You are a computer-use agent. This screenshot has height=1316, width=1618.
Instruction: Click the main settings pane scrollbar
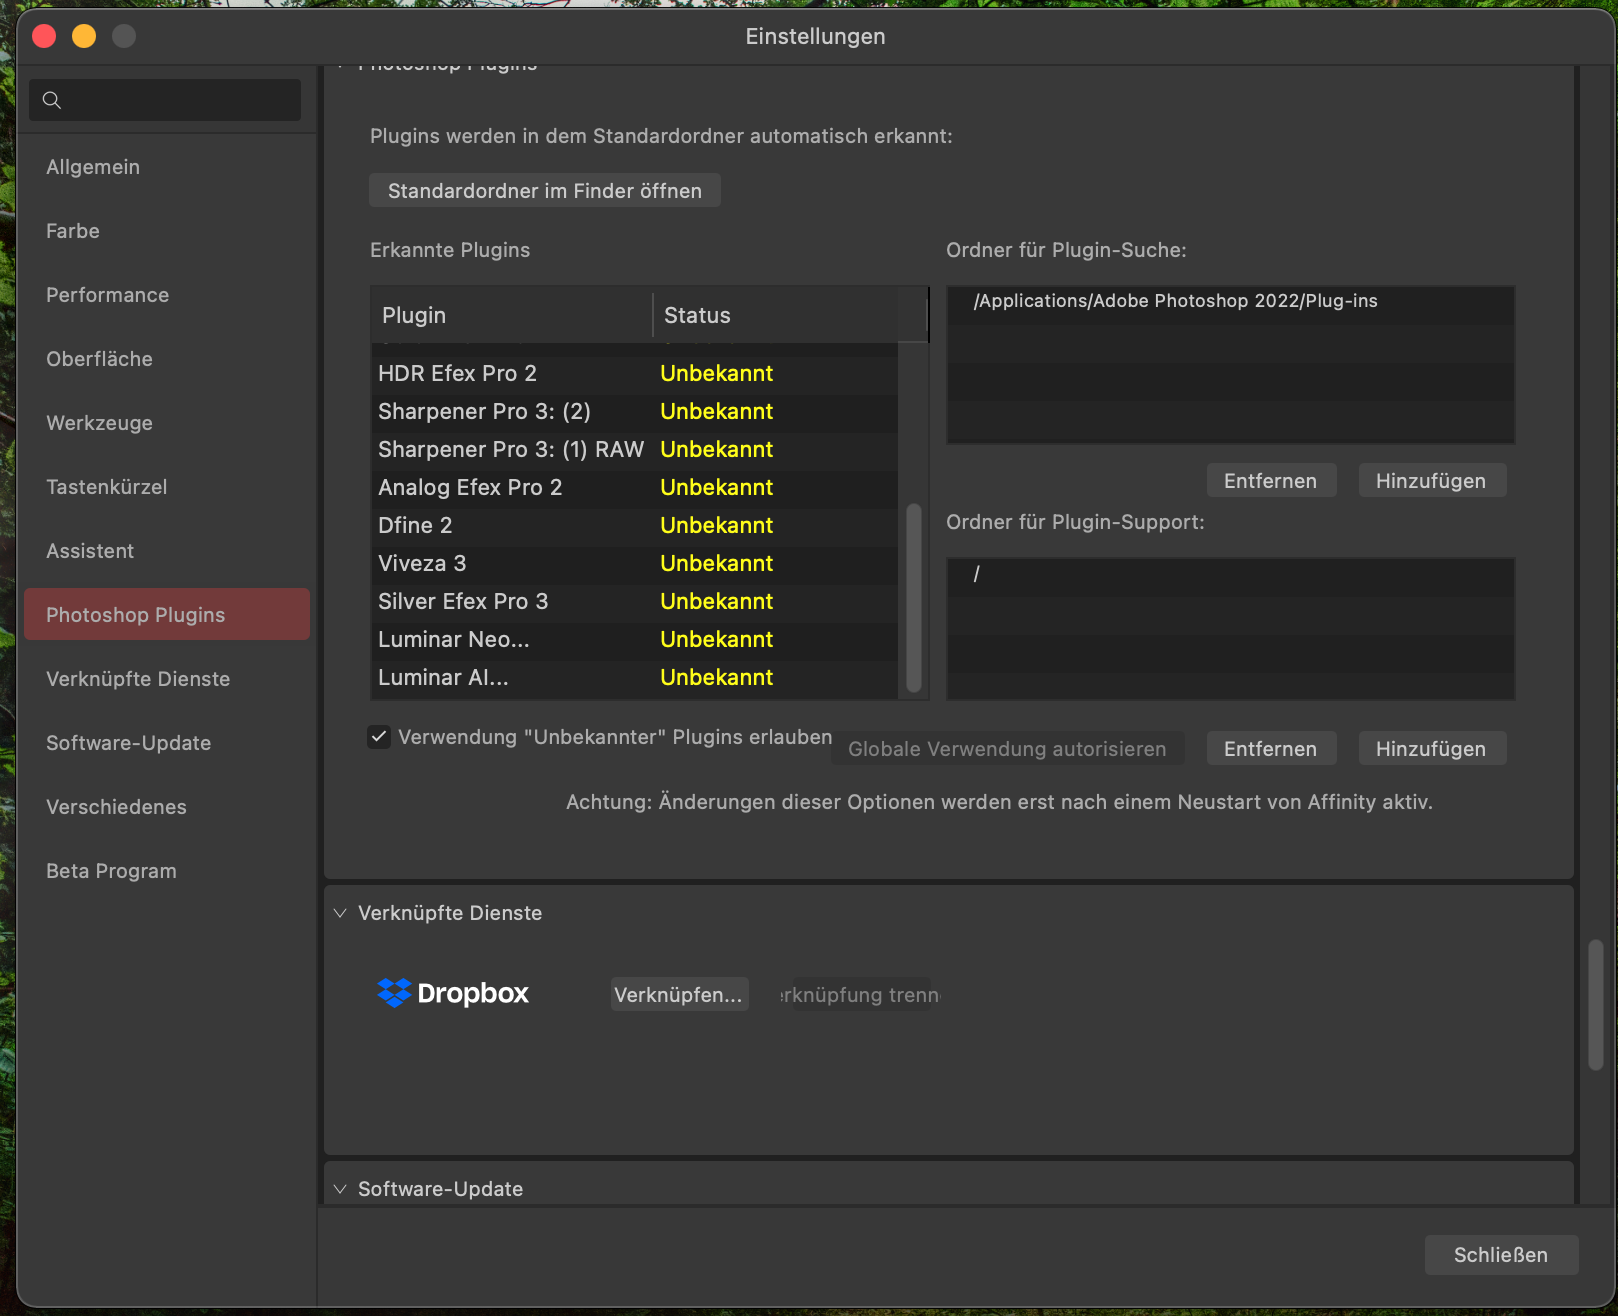pos(1596,1005)
